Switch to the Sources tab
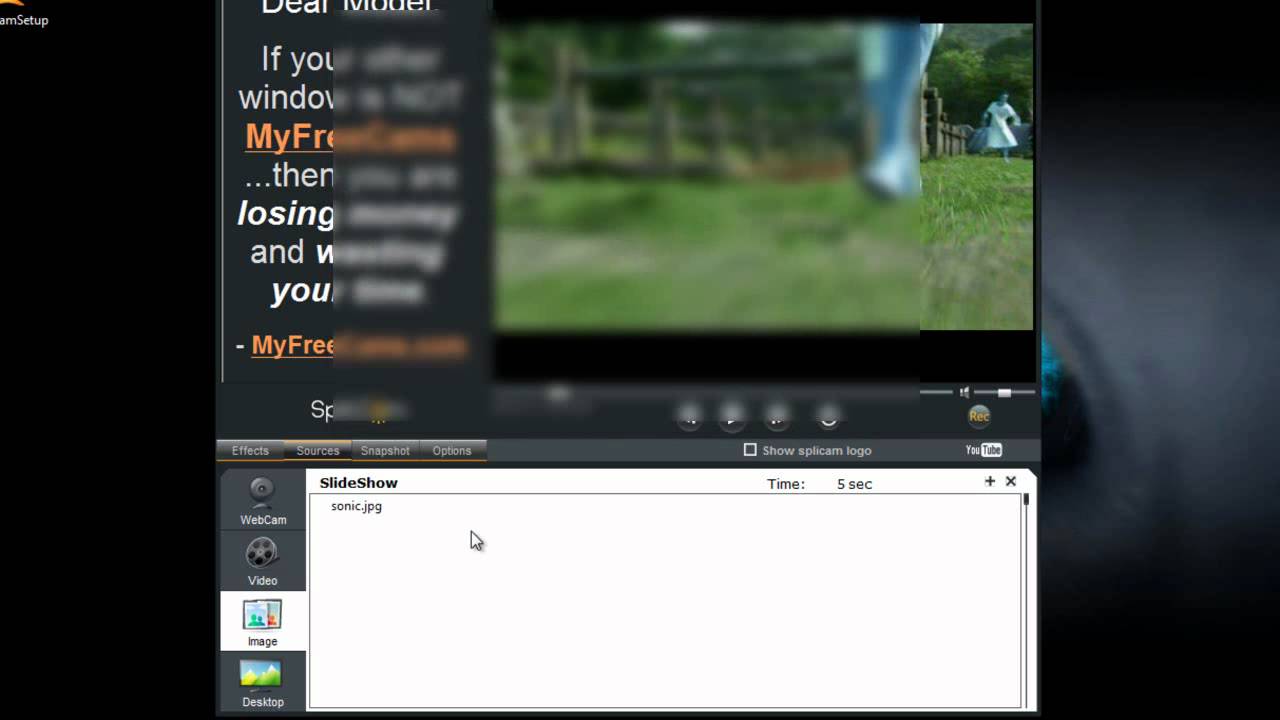This screenshot has width=1280, height=720. (318, 451)
